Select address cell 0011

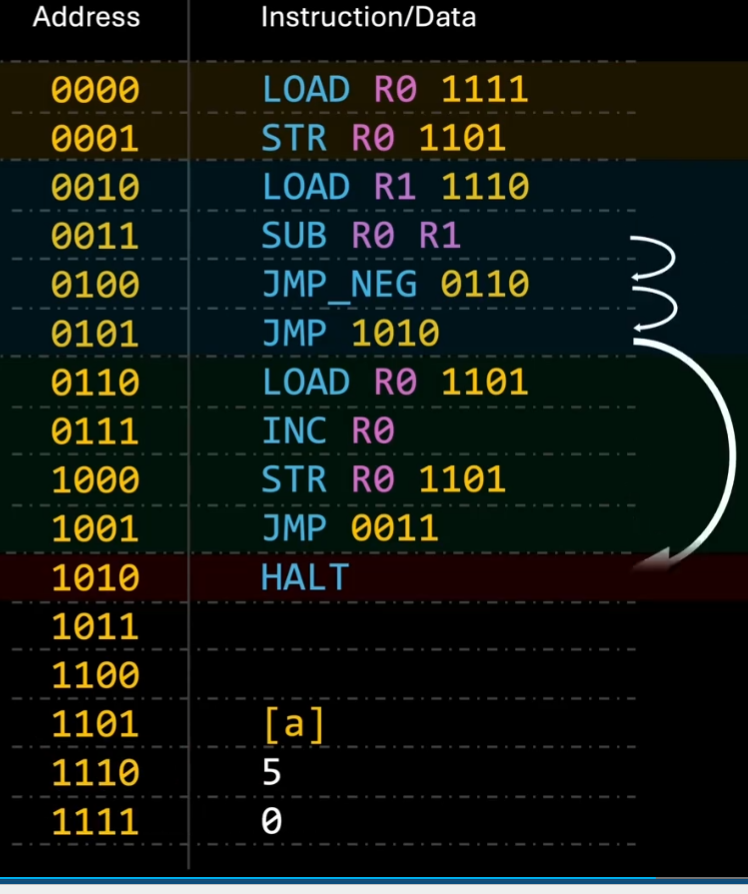95,236
